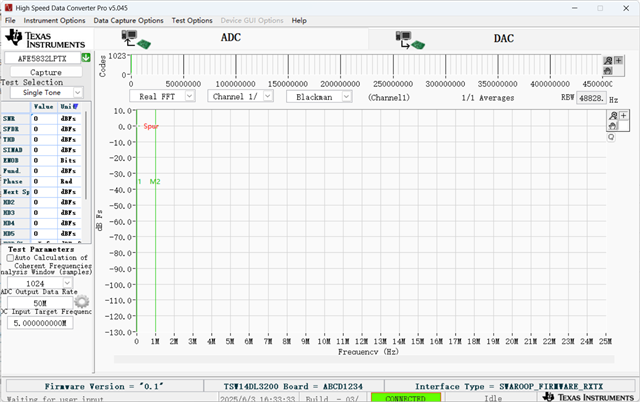Click the AFE5832LPTX device name field
This screenshot has height=402, width=640.
click(x=42, y=58)
